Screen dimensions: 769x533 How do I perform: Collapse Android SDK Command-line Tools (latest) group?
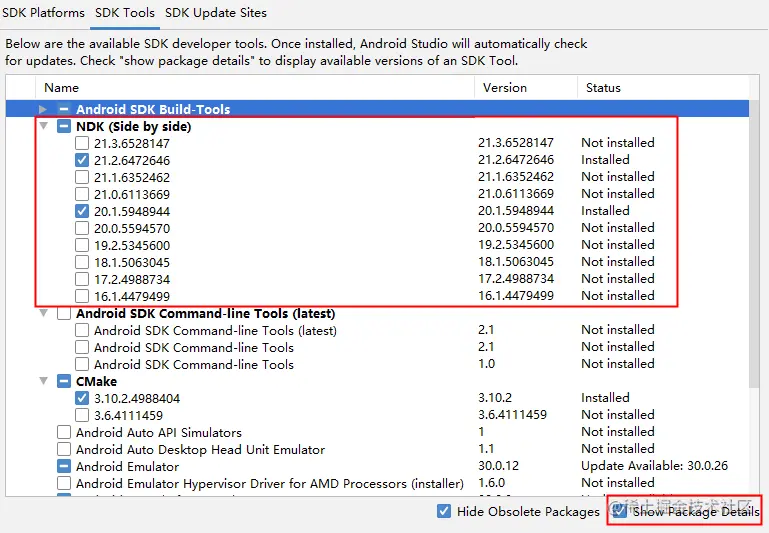44,313
